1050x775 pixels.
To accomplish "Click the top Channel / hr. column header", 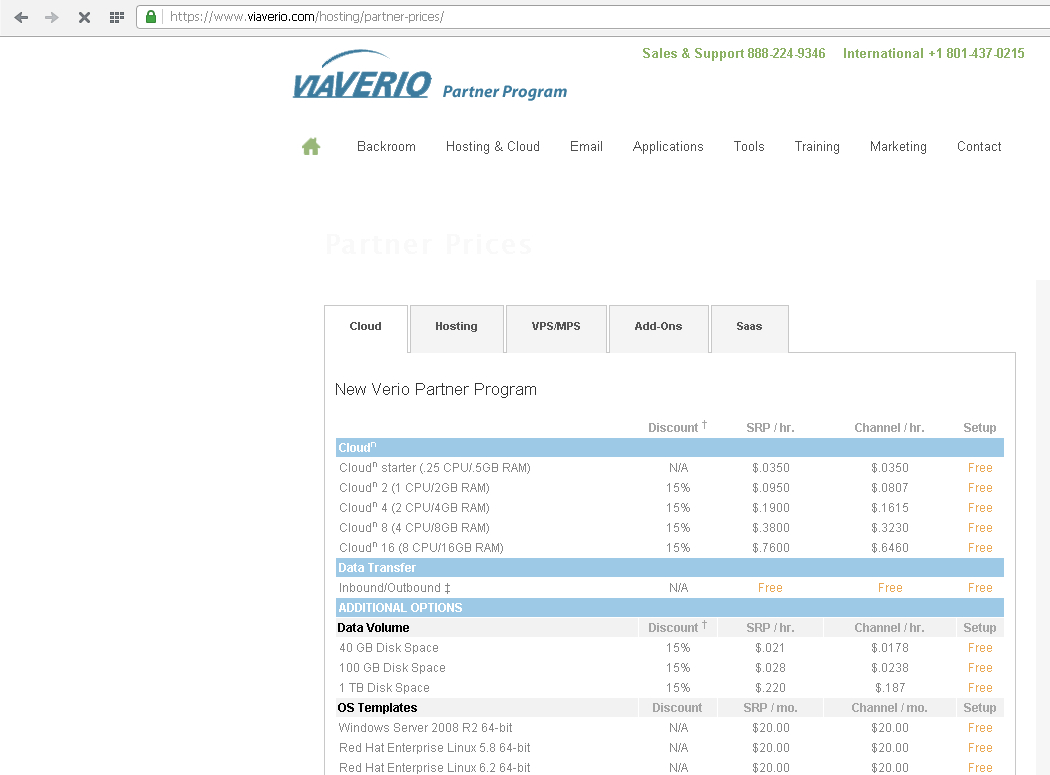I will click(x=889, y=427).
